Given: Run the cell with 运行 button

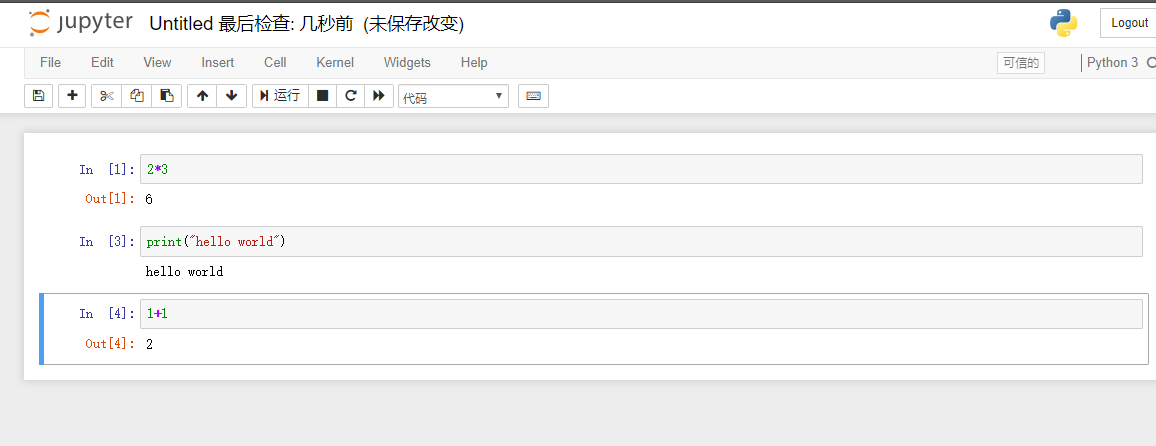Looking at the screenshot, I should click(x=280, y=96).
